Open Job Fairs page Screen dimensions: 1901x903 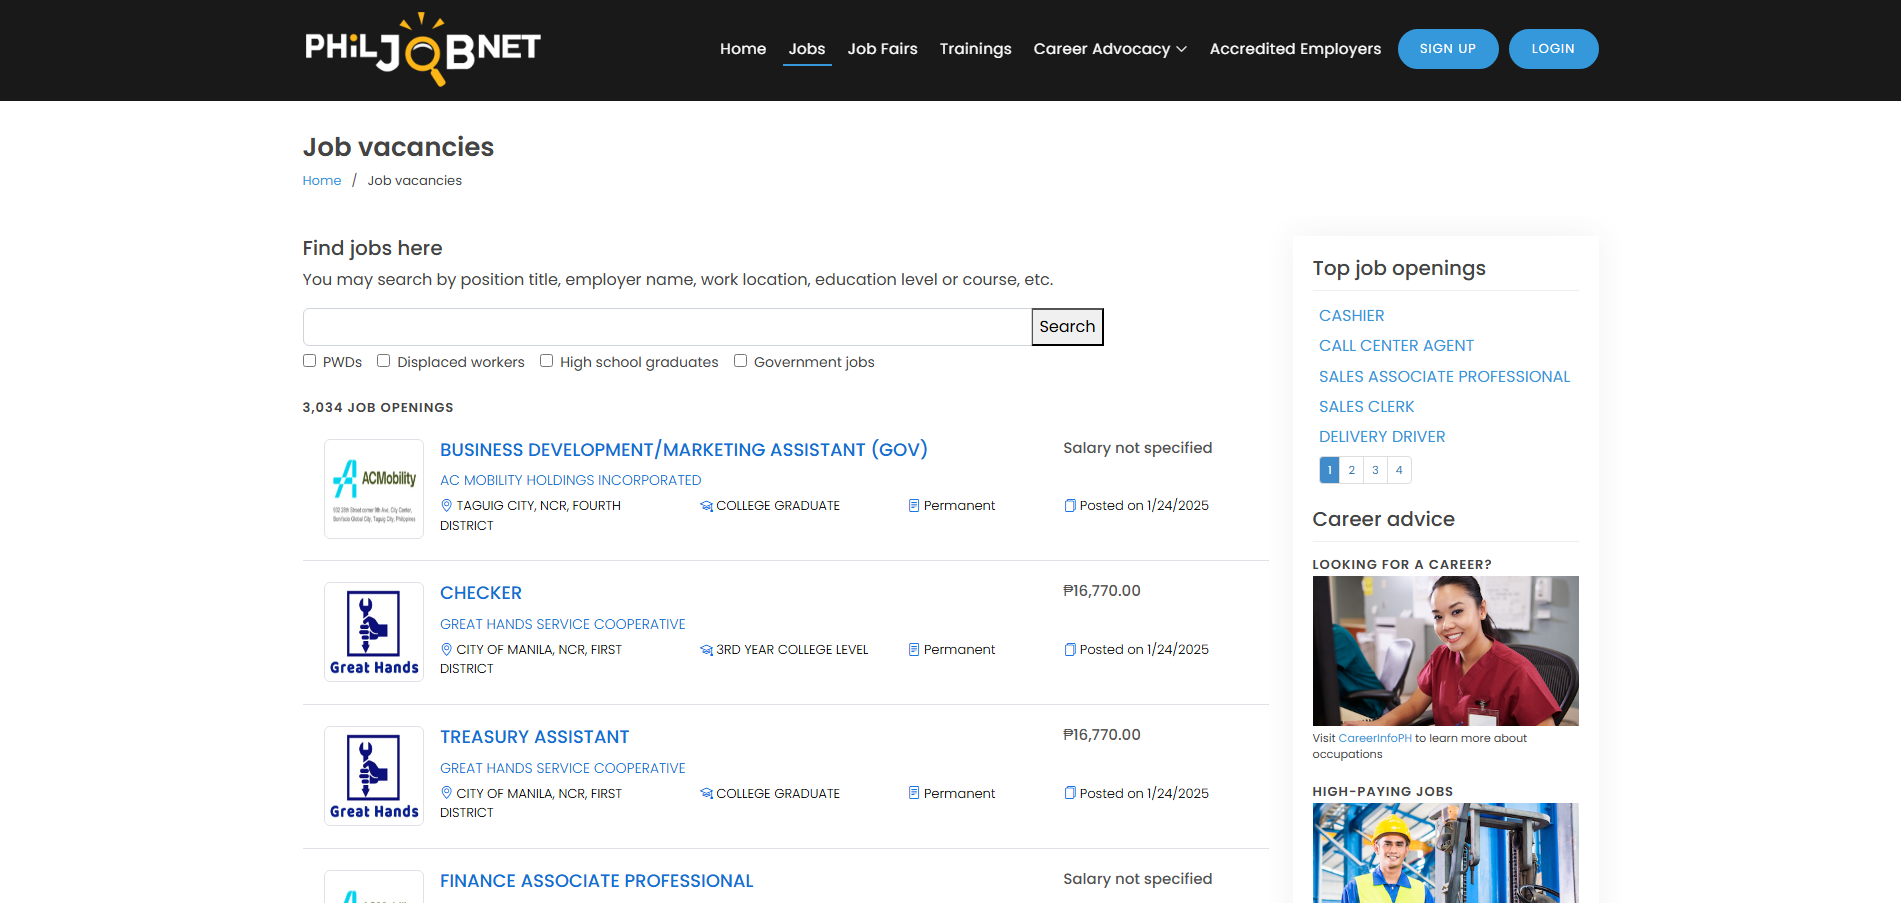click(882, 48)
